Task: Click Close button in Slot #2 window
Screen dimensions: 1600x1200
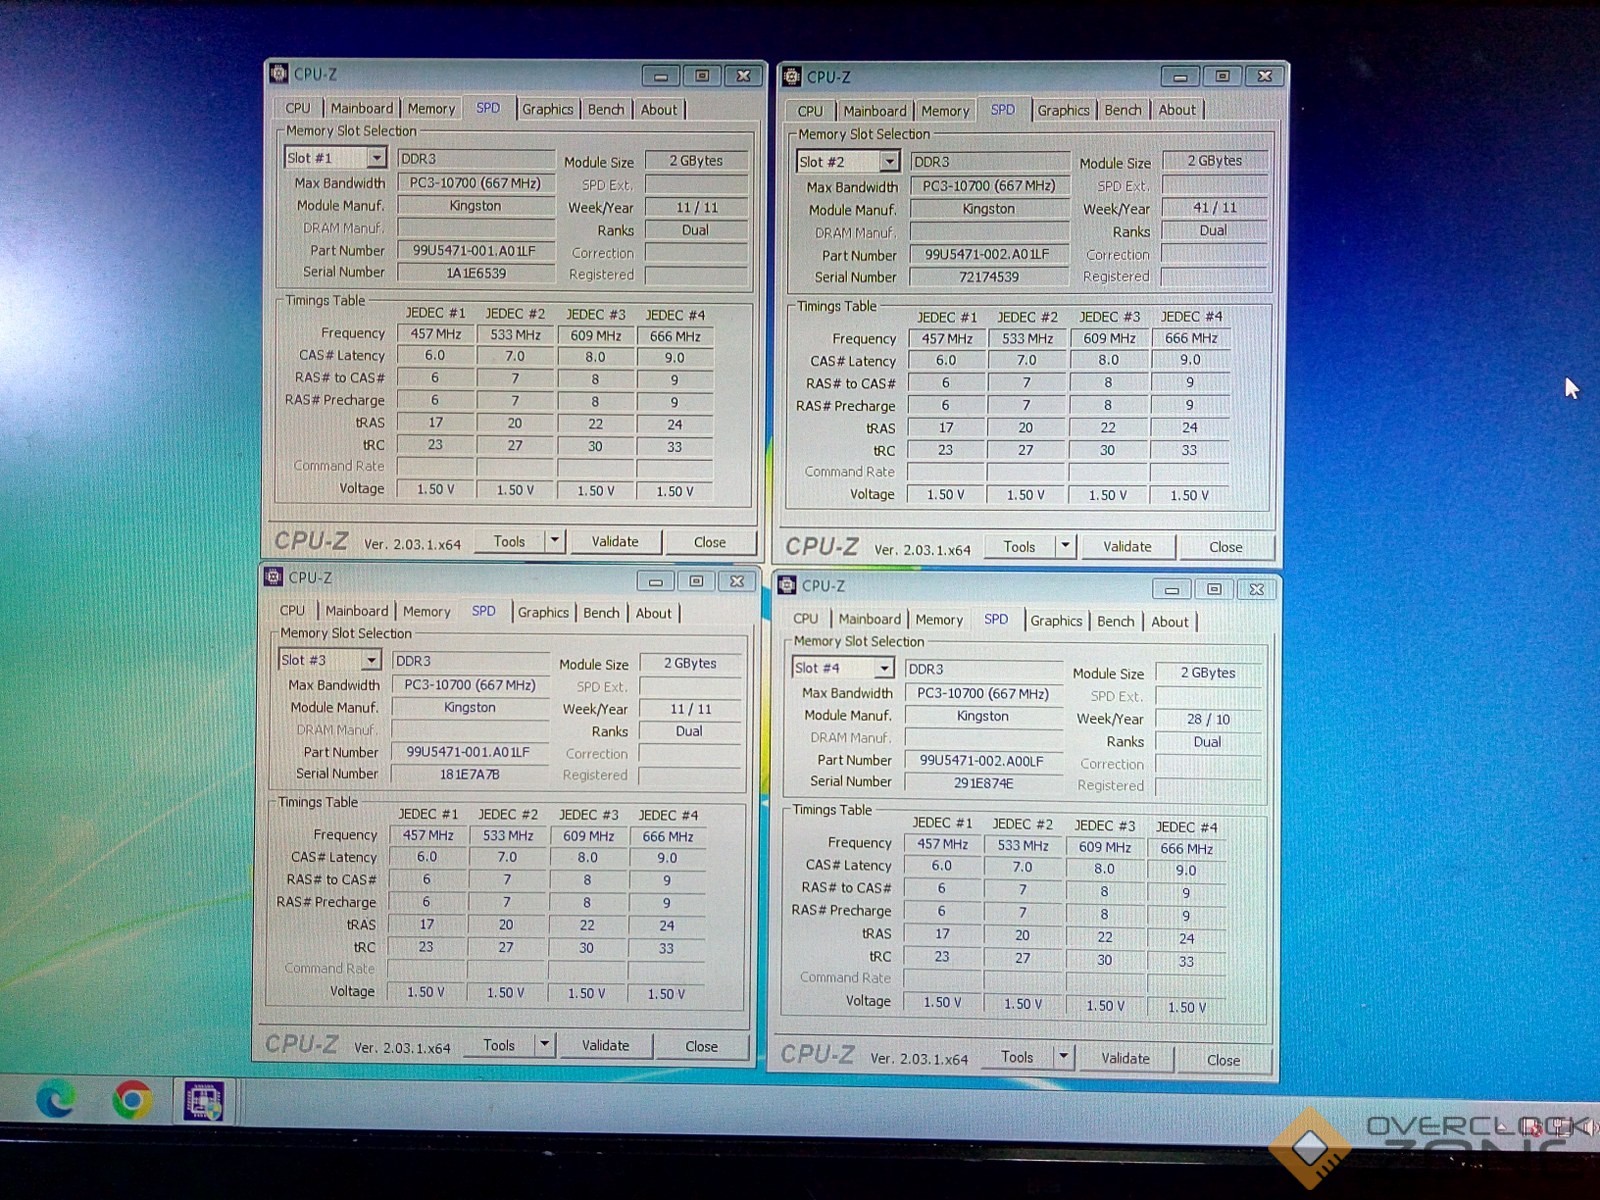Action: [x=1226, y=547]
